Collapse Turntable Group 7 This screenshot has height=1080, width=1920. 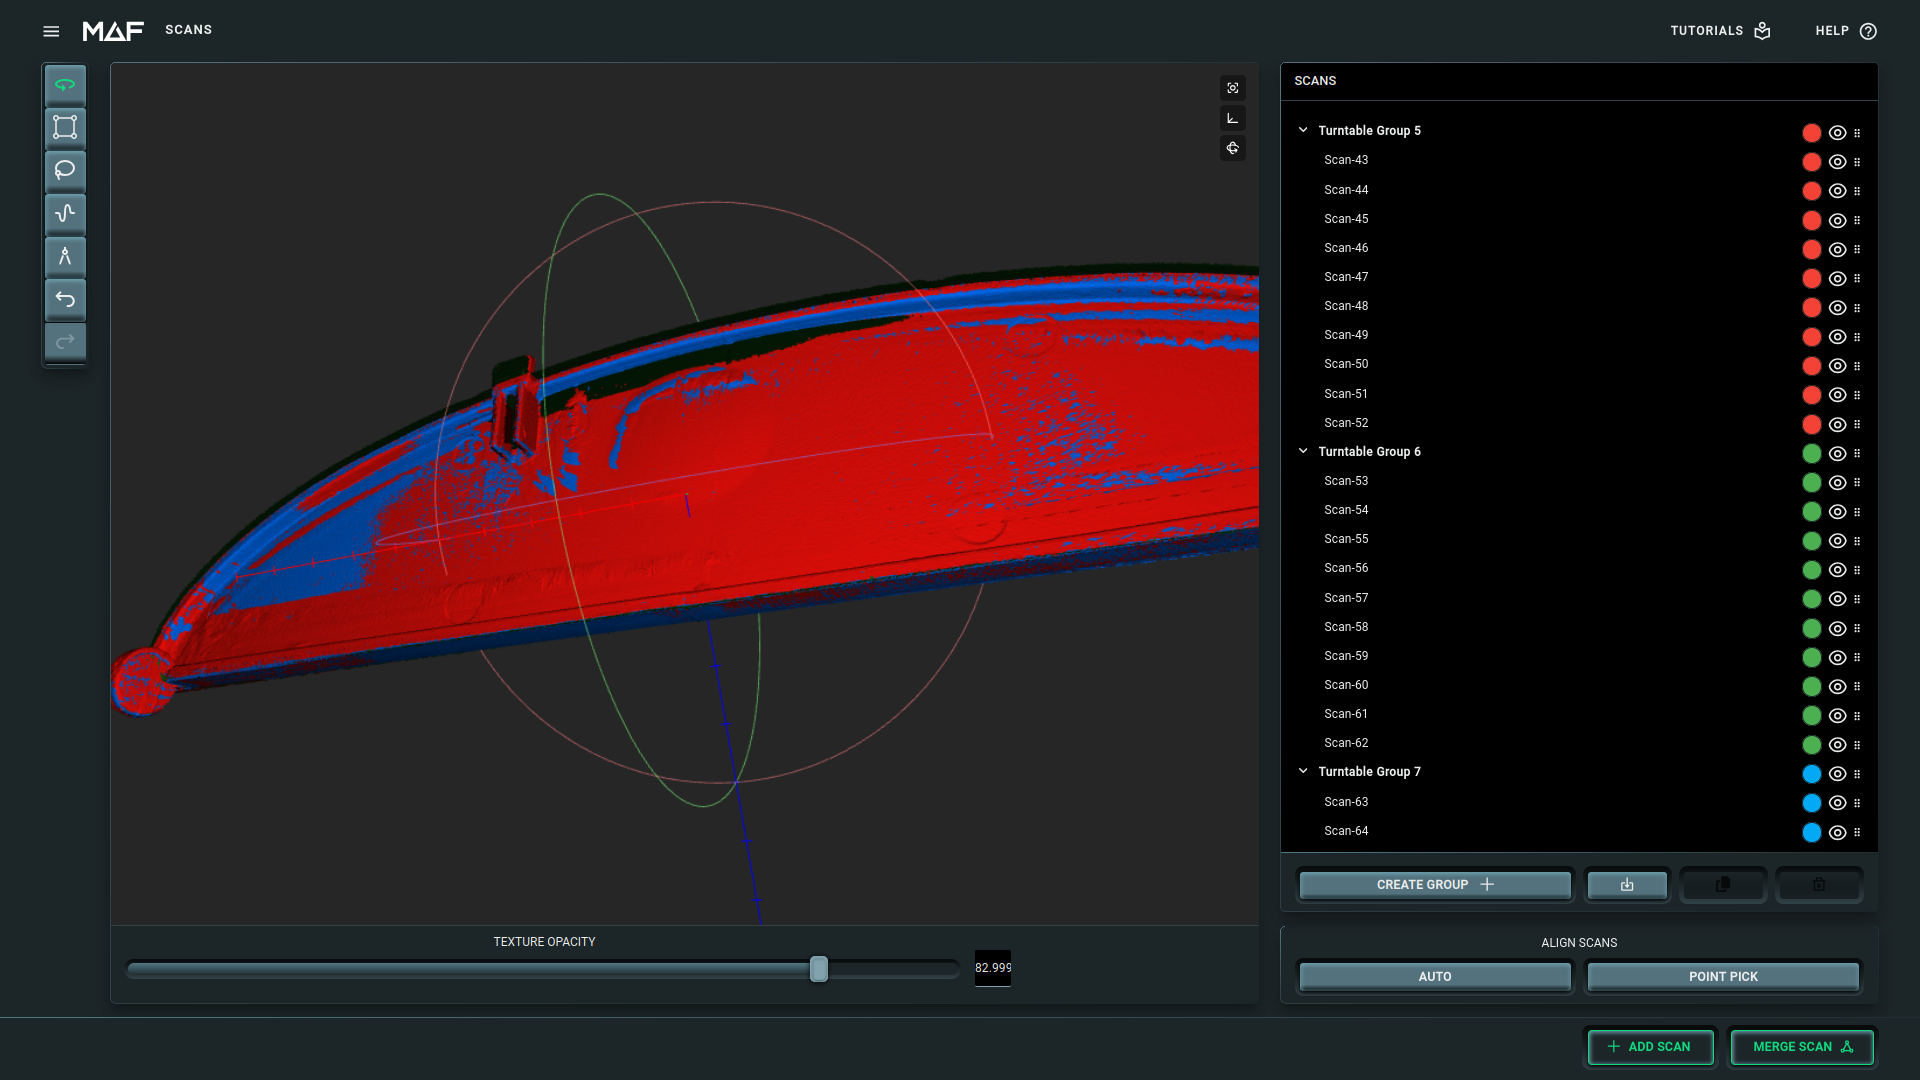(1303, 770)
